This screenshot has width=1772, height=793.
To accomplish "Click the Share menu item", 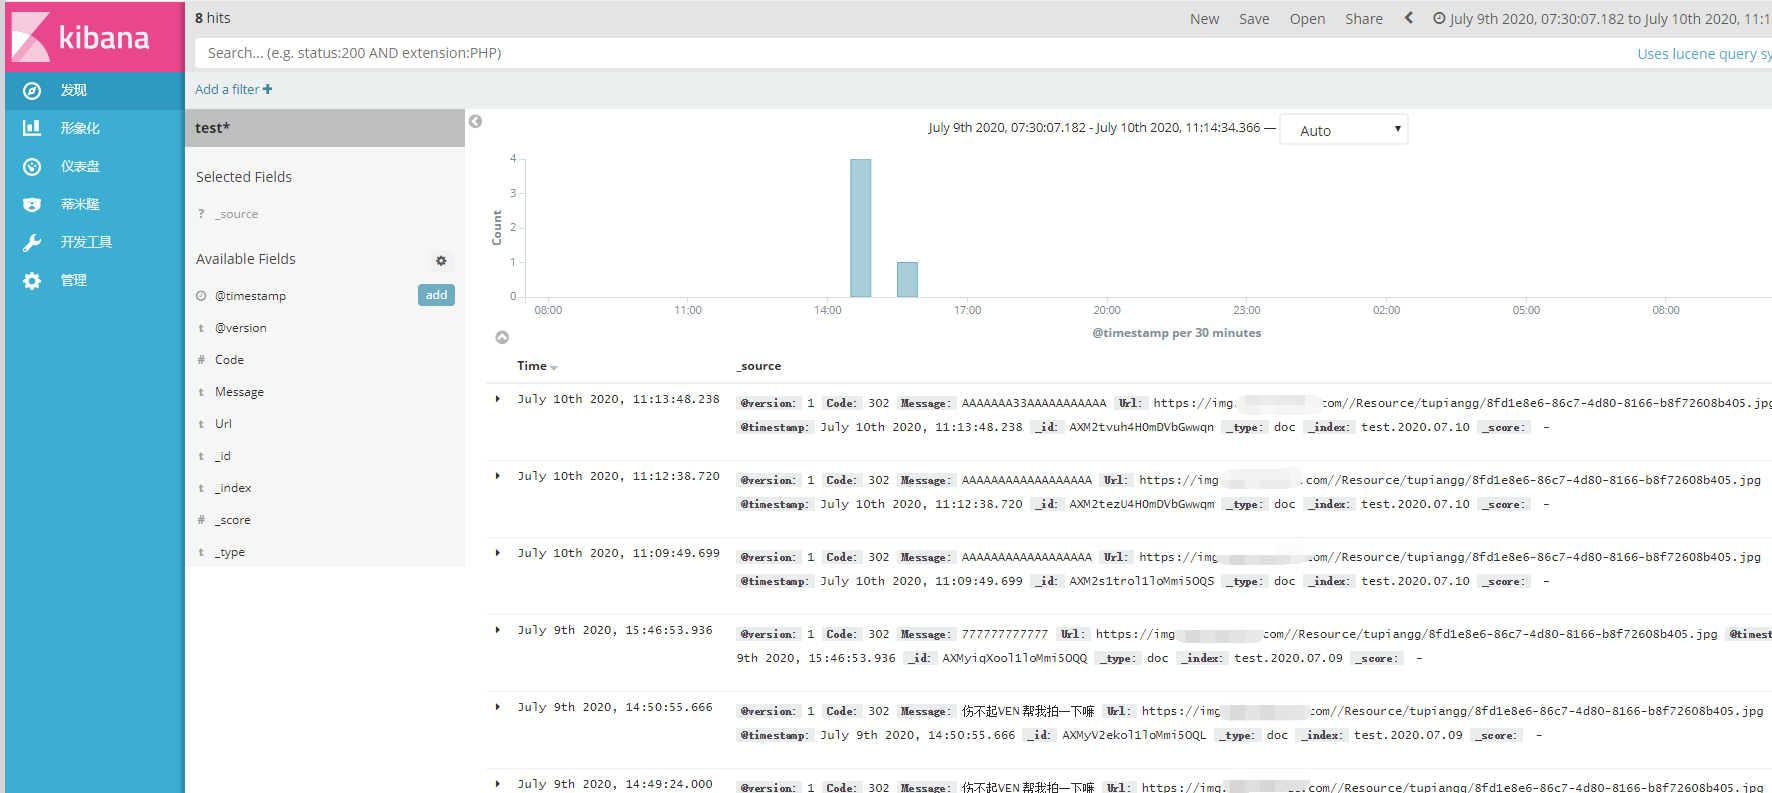I will [x=1363, y=19].
